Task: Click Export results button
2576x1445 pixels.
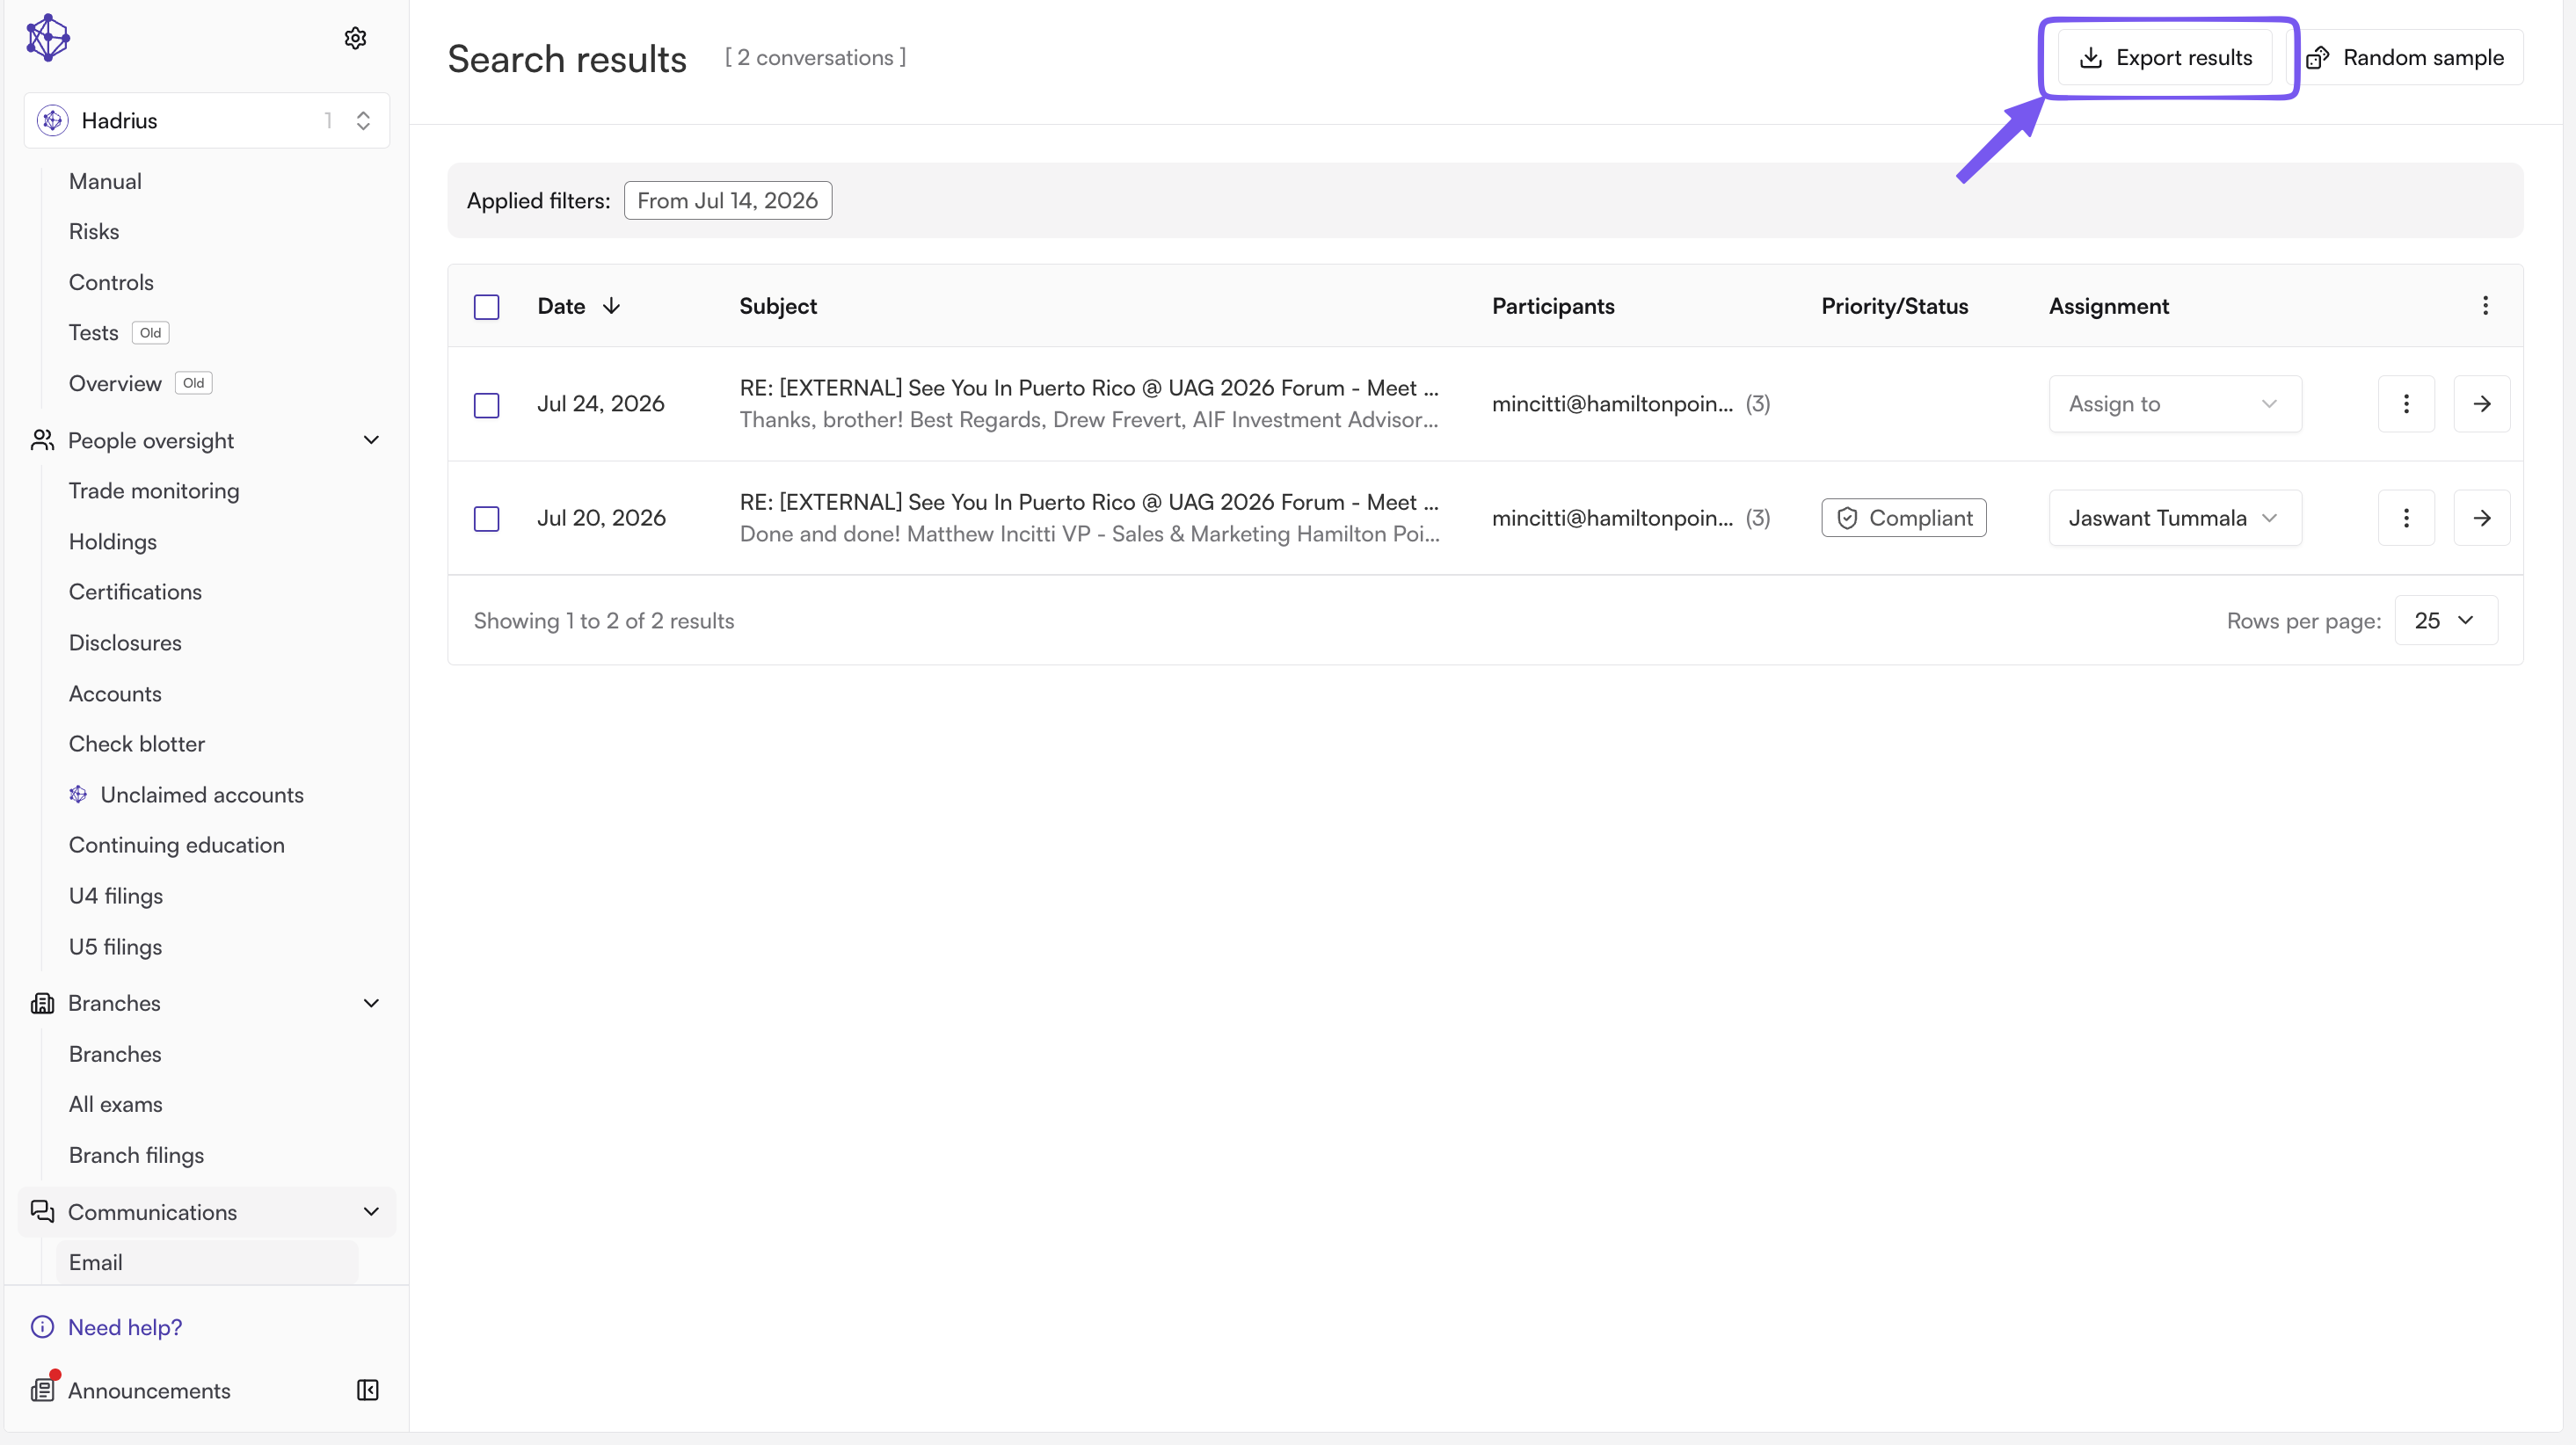Action: pyautogui.click(x=2165, y=58)
